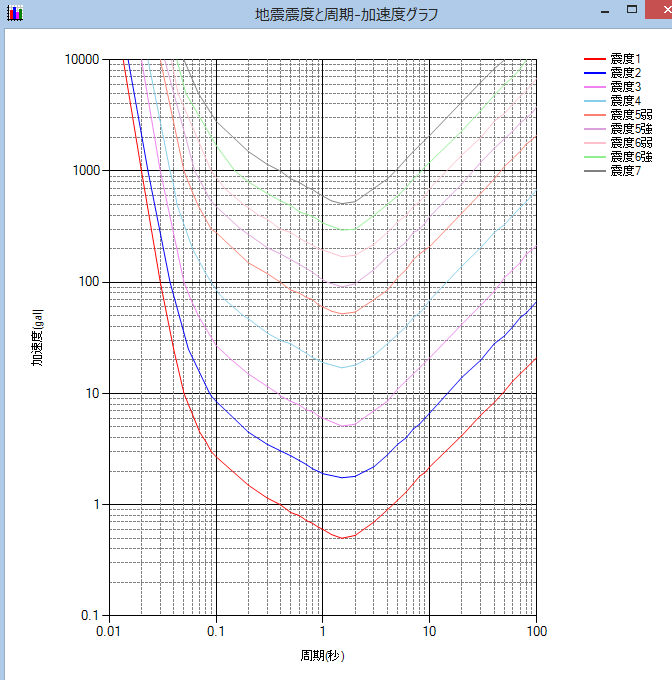This screenshot has width=672, height=680.
Task: Click the 0.01 x-axis tick label
Action: [108, 632]
